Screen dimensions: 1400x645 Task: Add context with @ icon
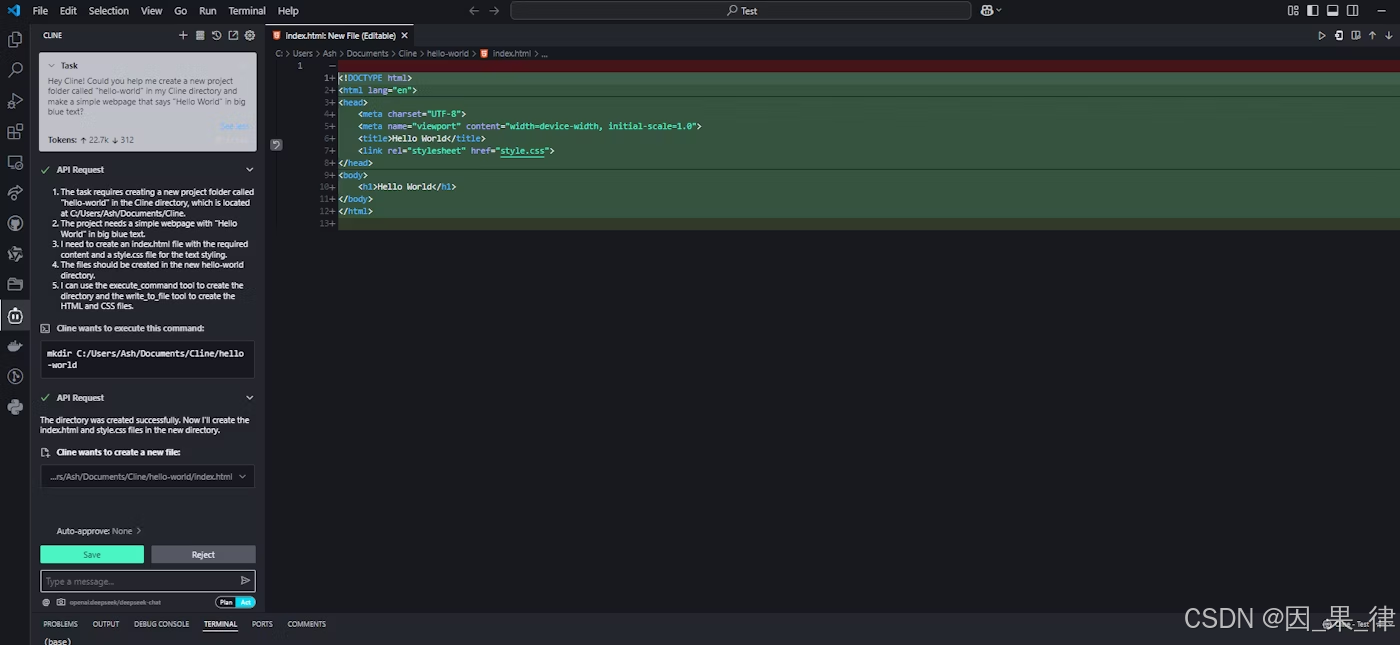(x=46, y=602)
